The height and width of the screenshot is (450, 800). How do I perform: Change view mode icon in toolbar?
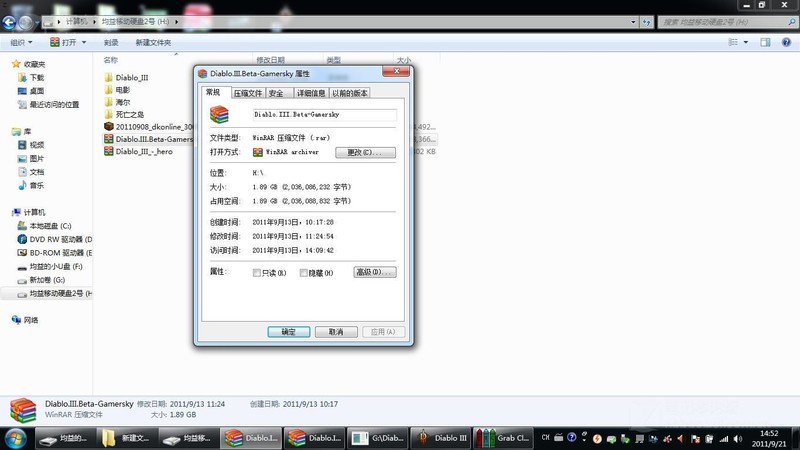tap(733, 42)
